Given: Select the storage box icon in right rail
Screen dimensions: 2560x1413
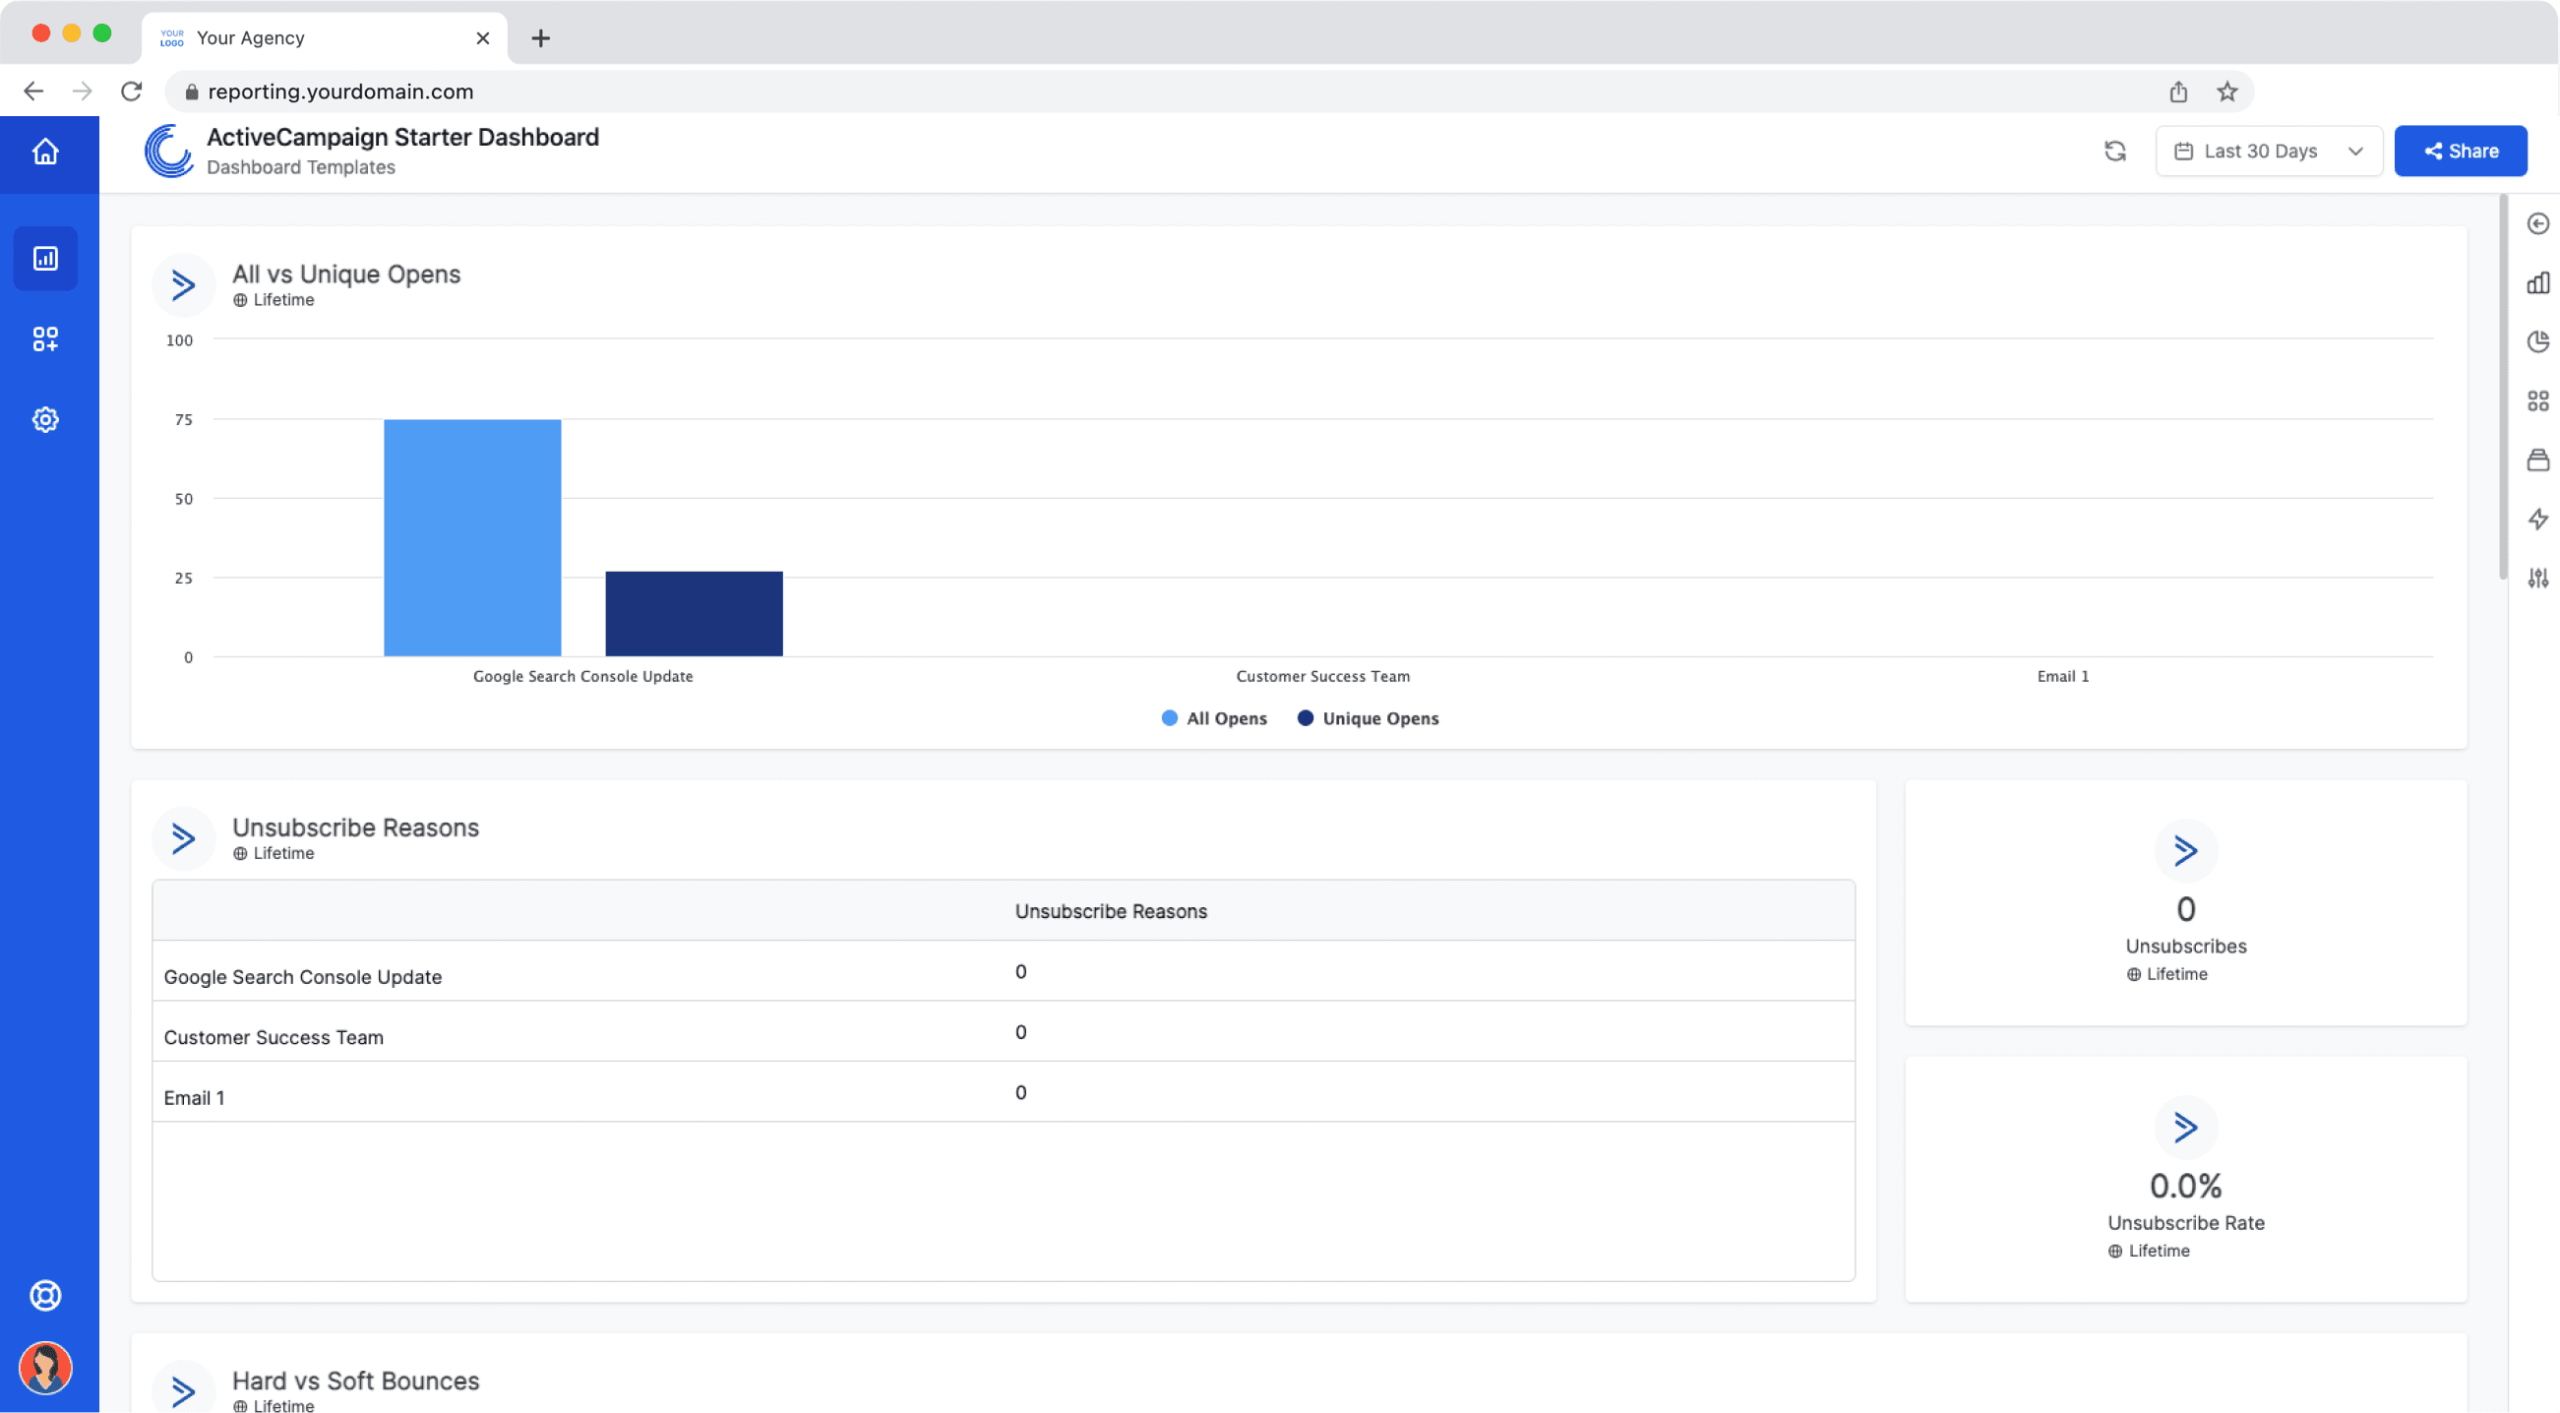Looking at the screenshot, I should point(2538,460).
